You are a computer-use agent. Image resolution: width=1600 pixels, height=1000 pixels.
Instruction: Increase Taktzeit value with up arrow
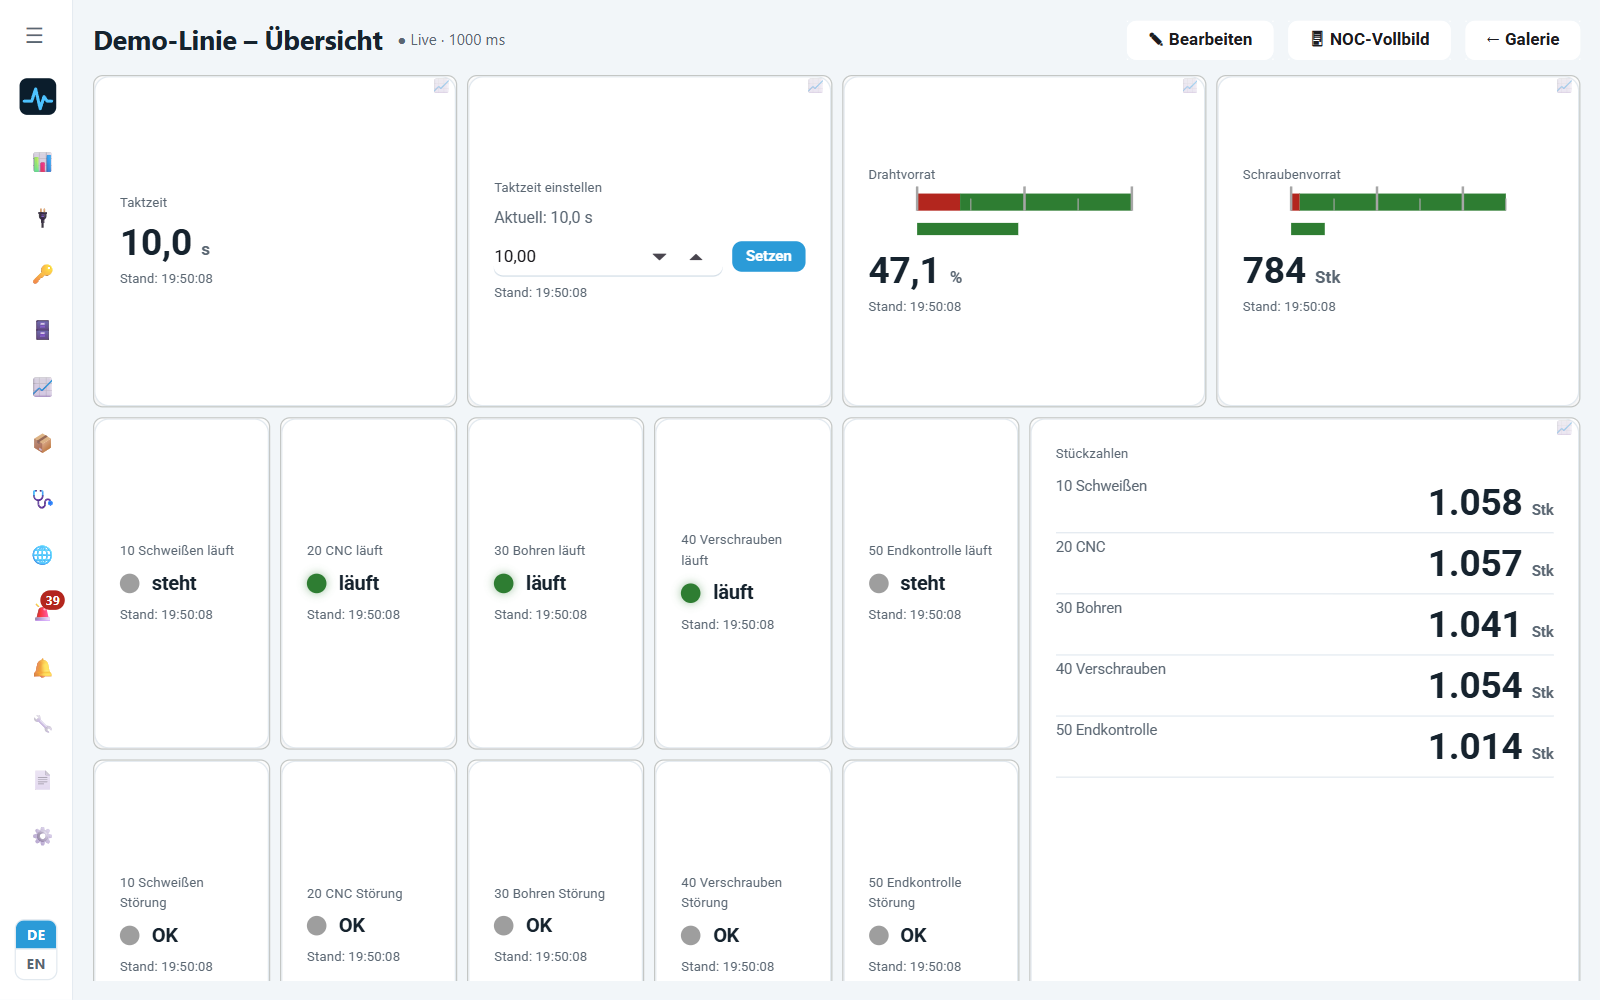pos(696,257)
